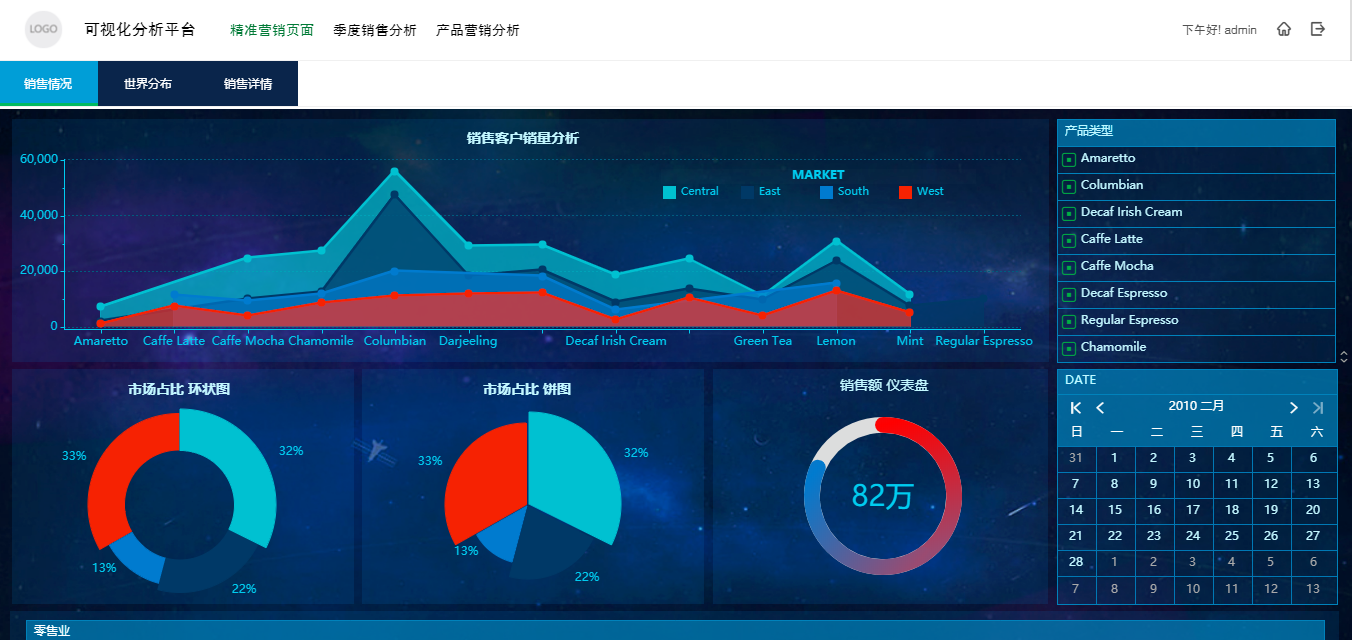Click the red West legend swatch
The image size is (1352, 640).
(905, 192)
